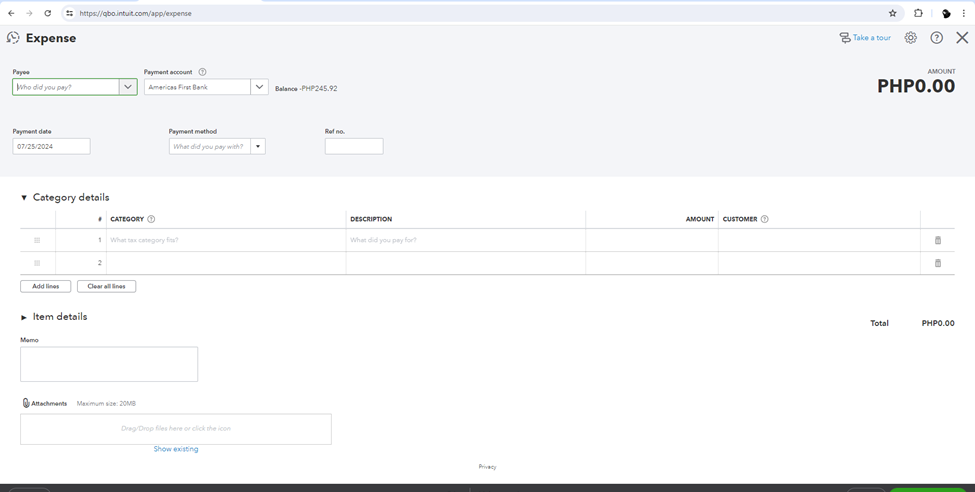Click the Description cell in line 2
The image size is (975, 492).
point(466,263)
